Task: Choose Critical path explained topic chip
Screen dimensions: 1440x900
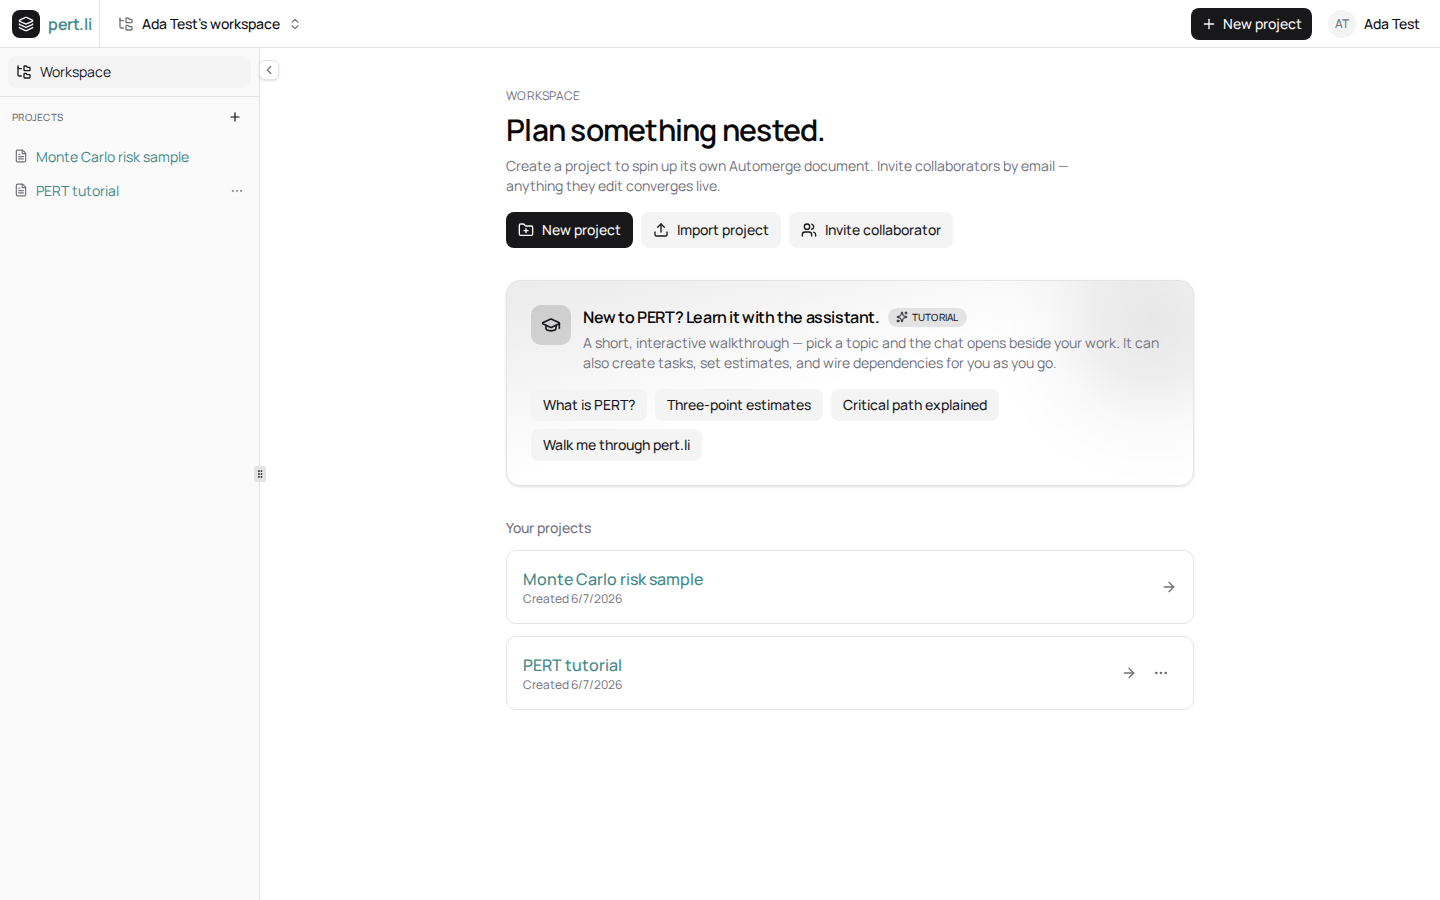Action: coord(915,405)
